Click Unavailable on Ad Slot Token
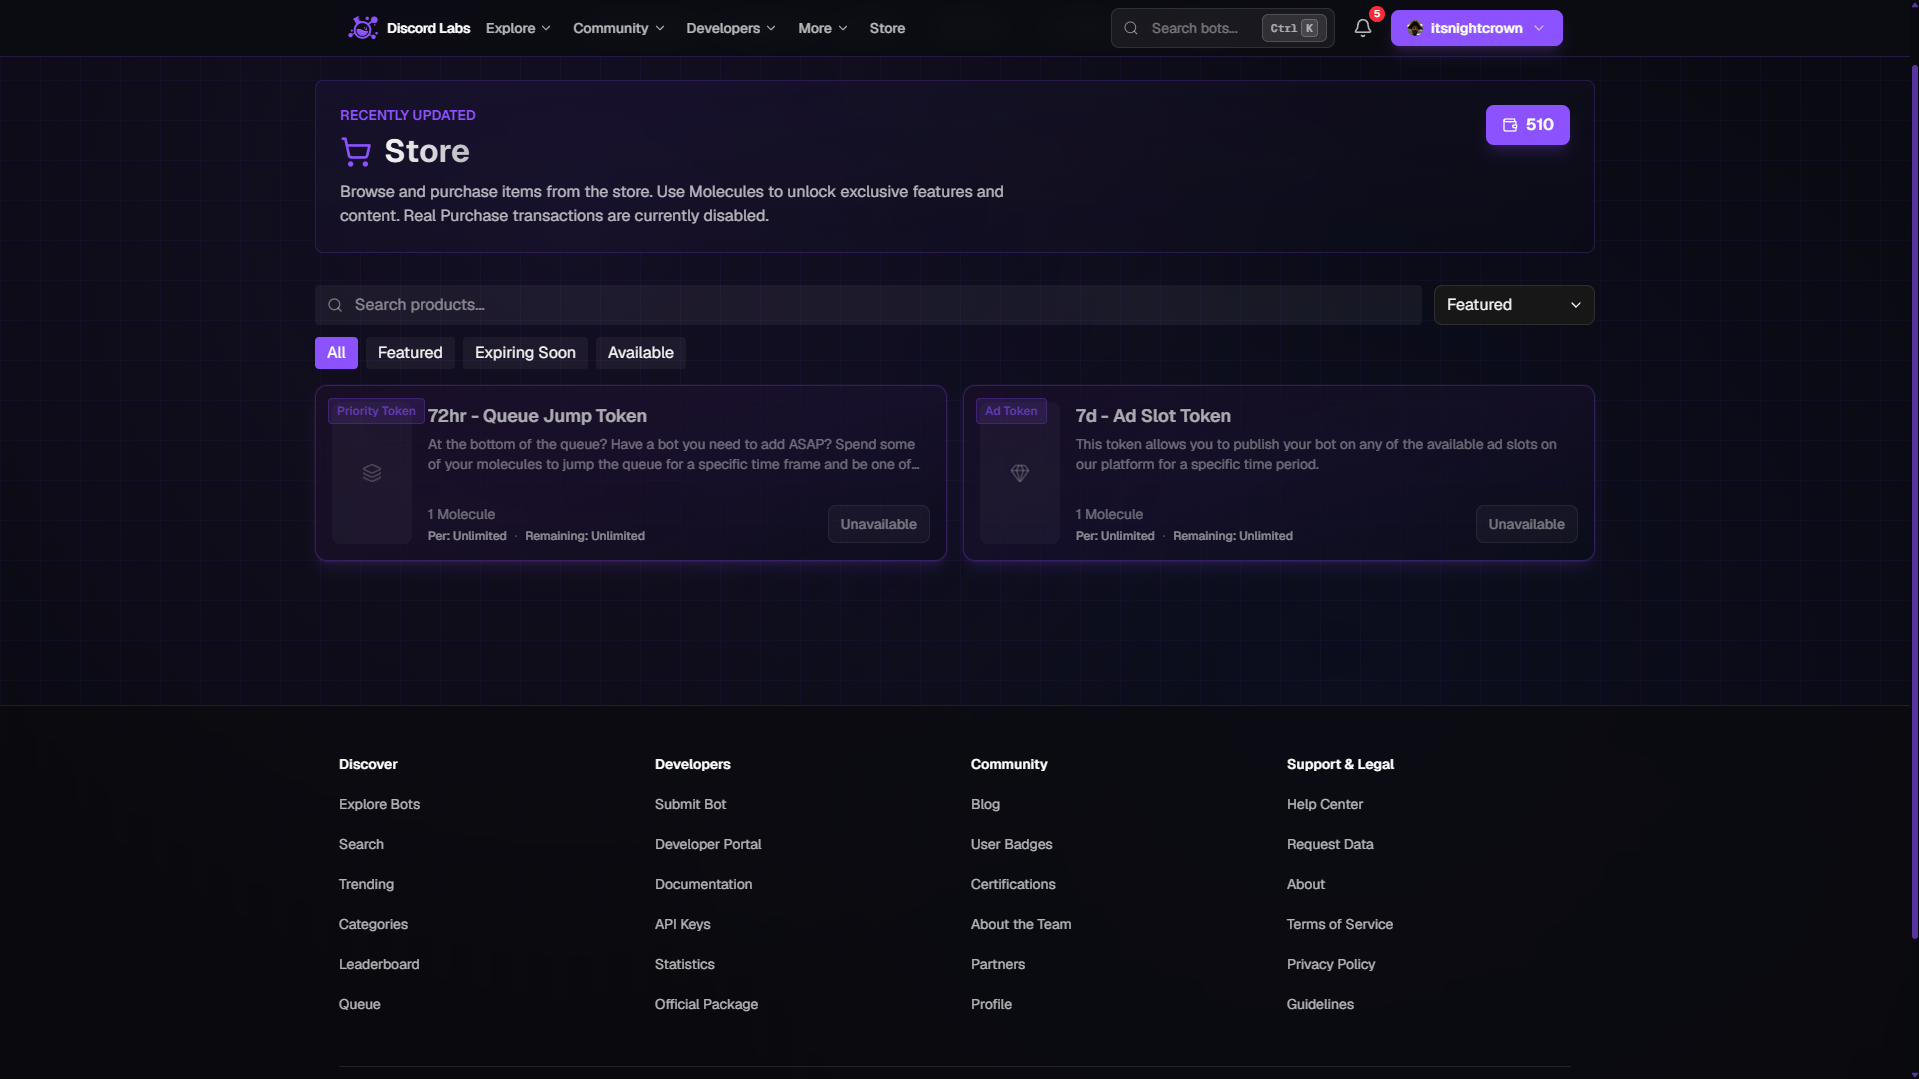Viewport: 1919px width, 1079px height. [1526, 524]
